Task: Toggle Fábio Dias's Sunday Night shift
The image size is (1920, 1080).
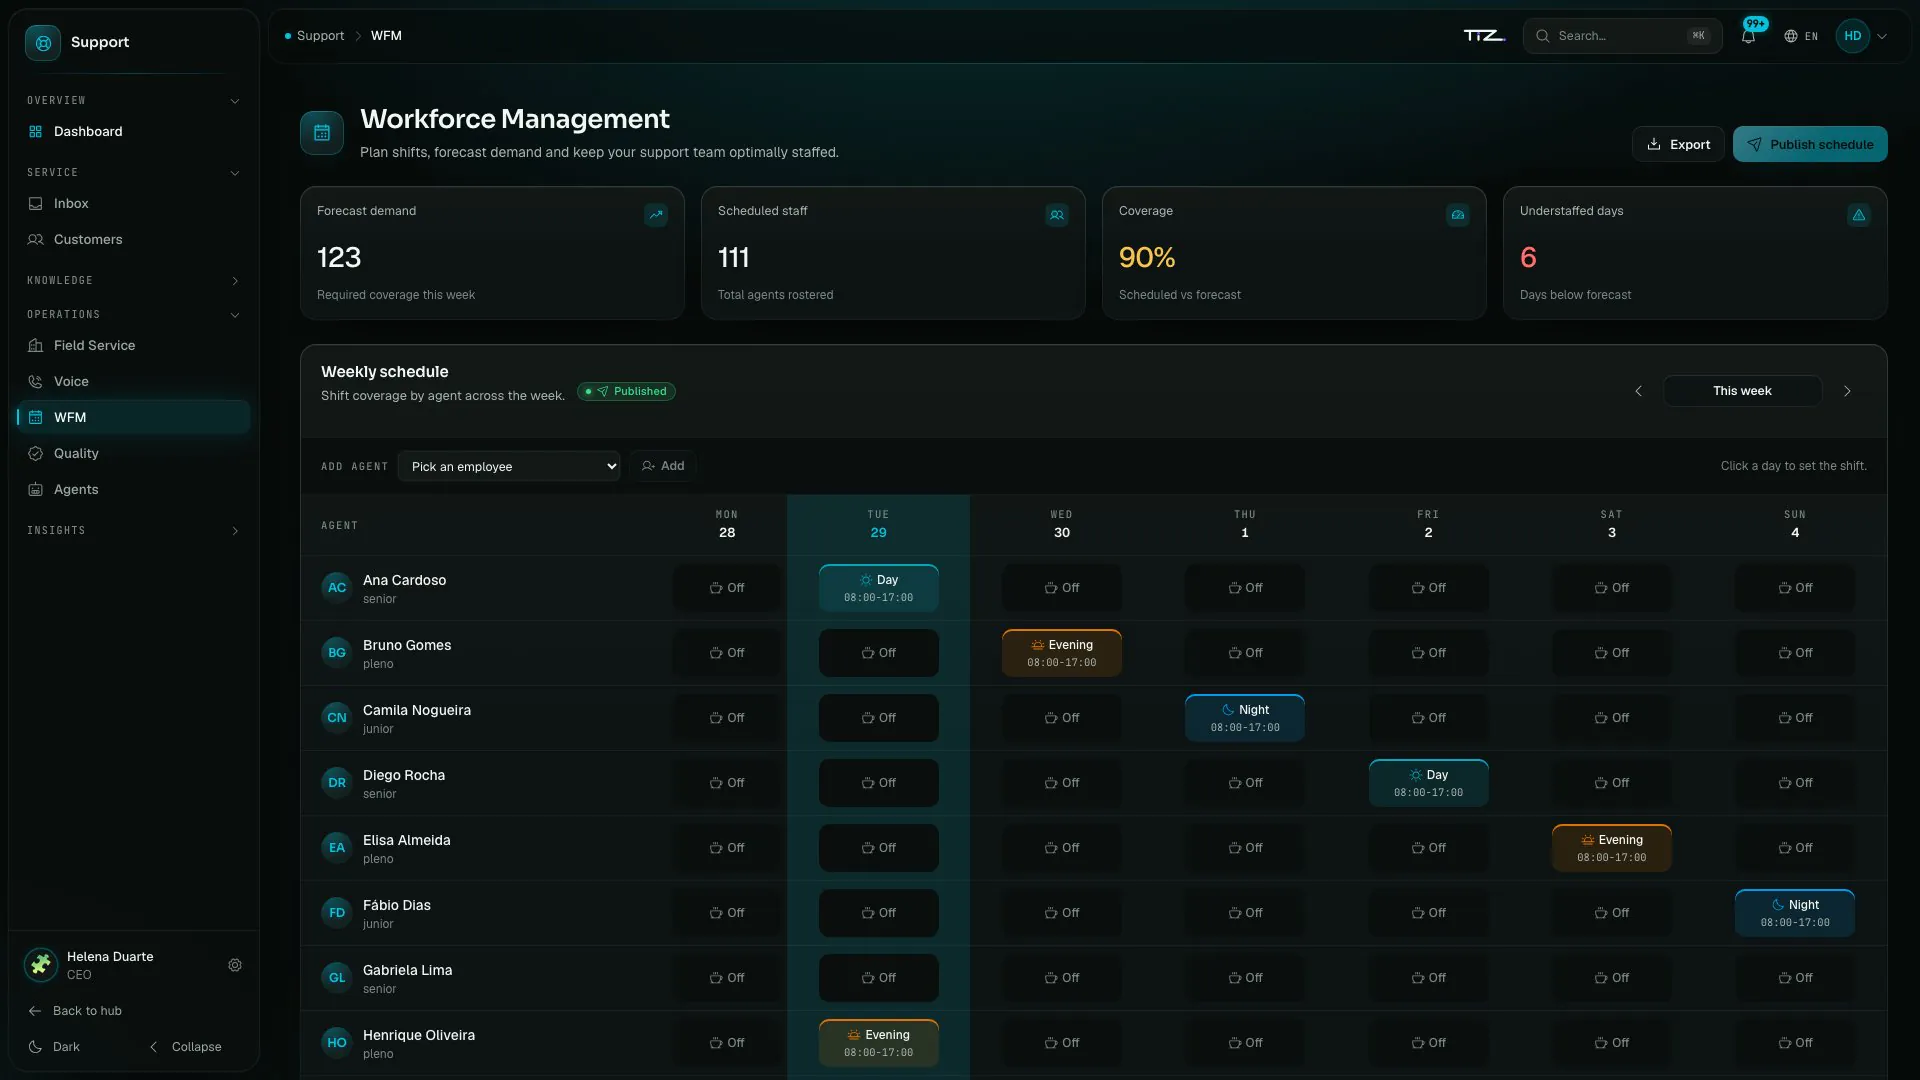Action: (x=1795, y=913)
